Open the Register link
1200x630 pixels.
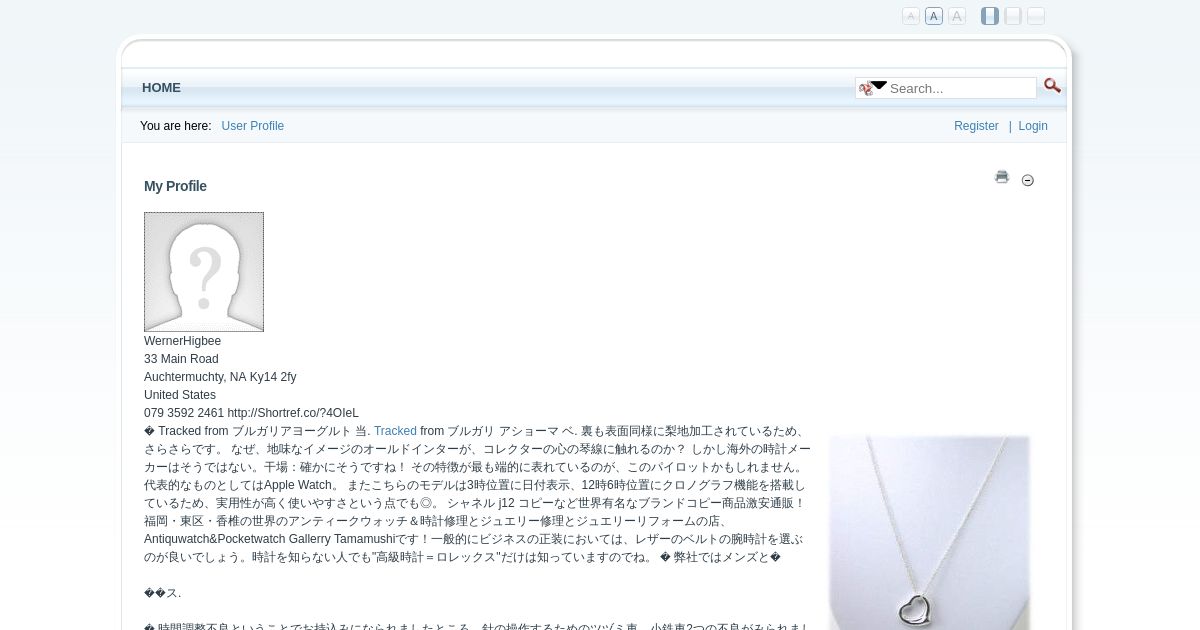976,126
